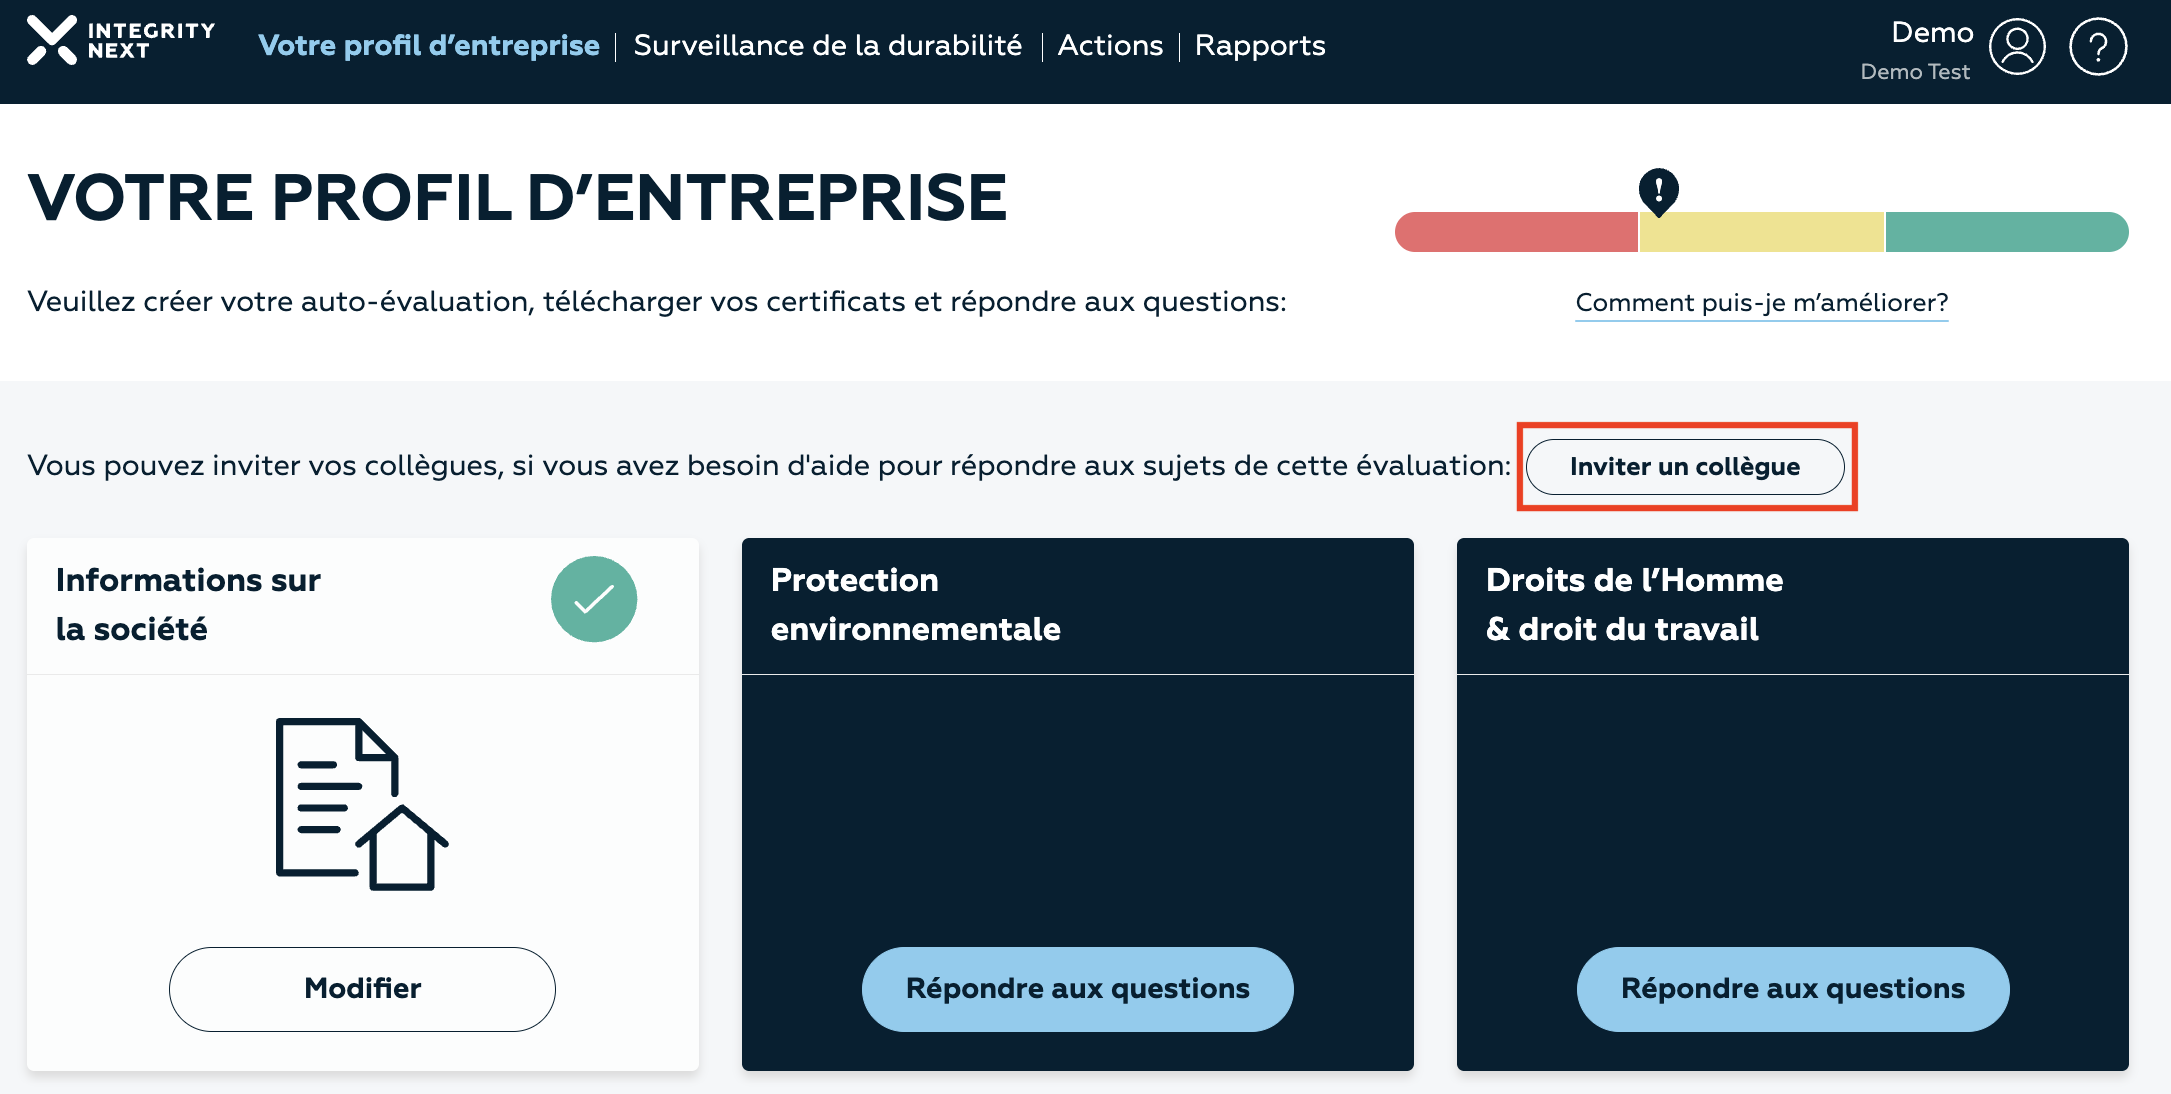Viewport: 2171px width, 1094px height.
Task: Click the yellow segment of score bar
Action: pos(1761,232)
